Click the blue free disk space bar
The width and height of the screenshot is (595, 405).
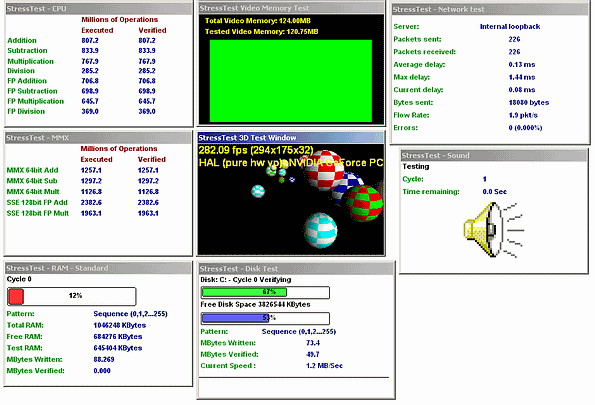[265, 318]
